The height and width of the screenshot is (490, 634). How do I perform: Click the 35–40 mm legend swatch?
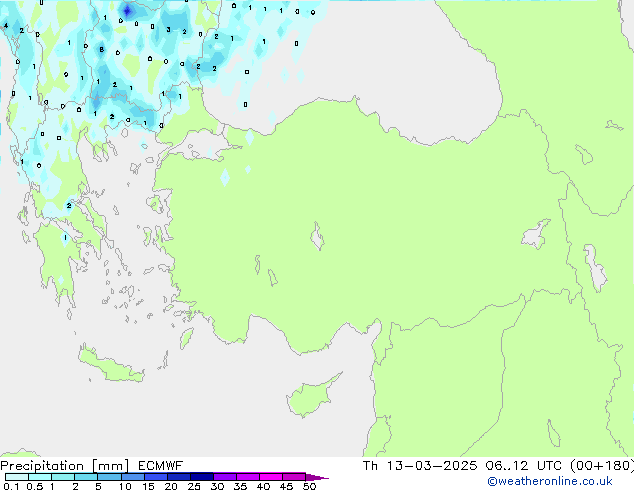click(x=247, y=477)
